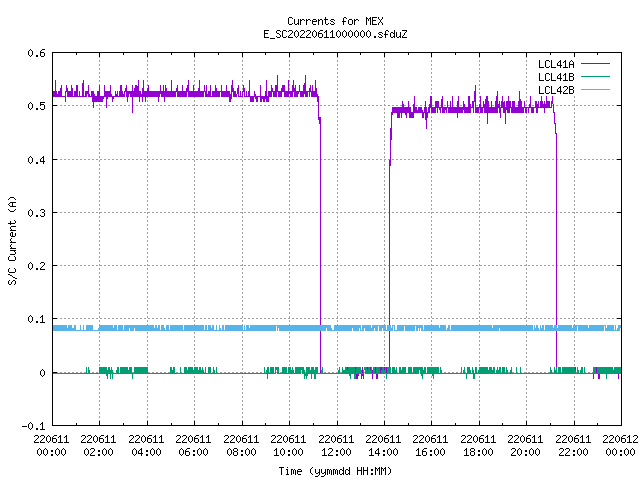Click the green LCL41B legend line sample

(595, 76)
